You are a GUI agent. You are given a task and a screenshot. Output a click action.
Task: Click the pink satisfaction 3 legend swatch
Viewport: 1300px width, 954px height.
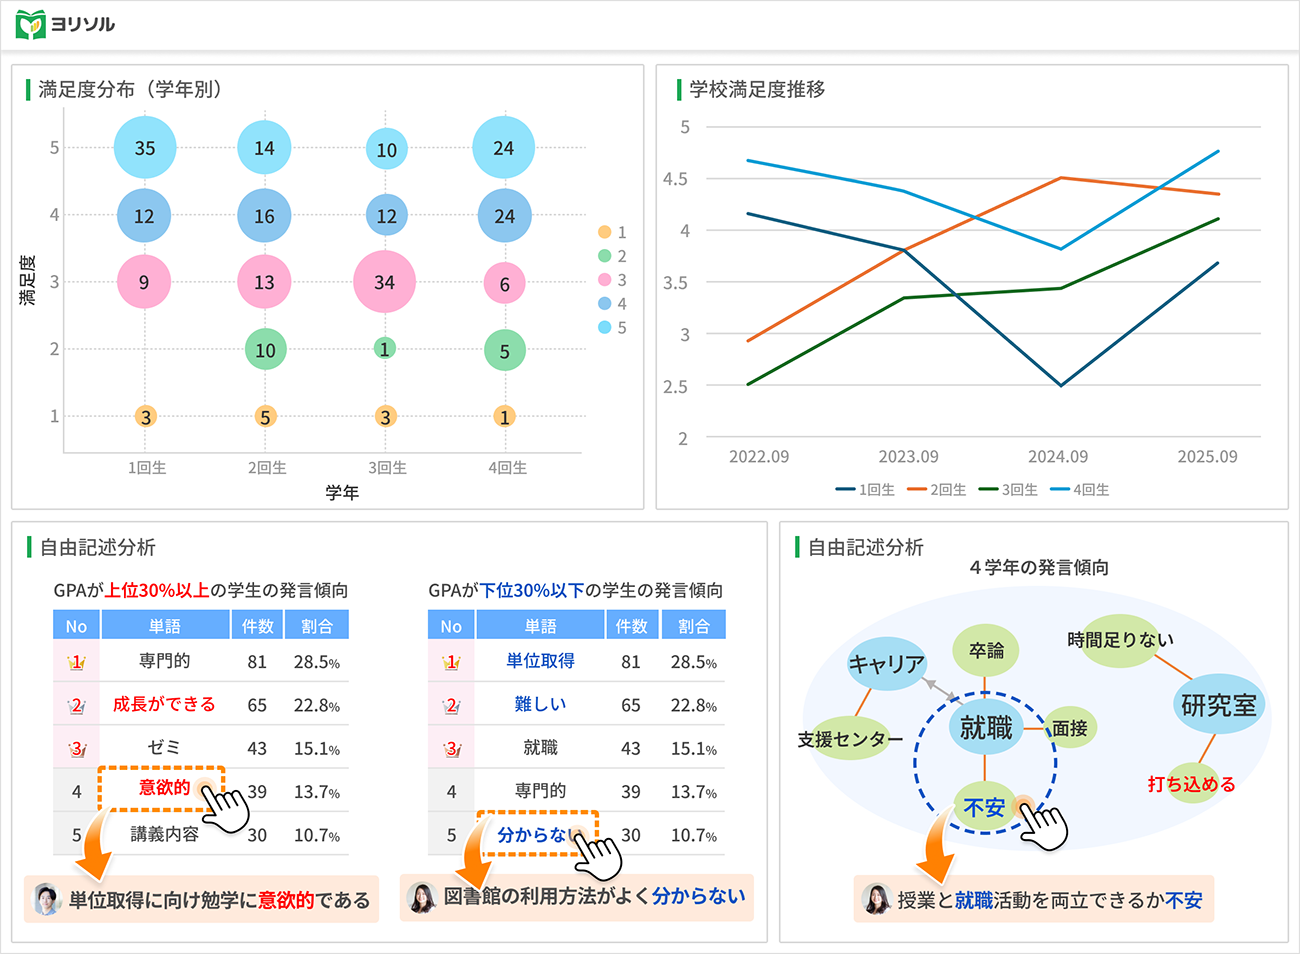(604, 280)
